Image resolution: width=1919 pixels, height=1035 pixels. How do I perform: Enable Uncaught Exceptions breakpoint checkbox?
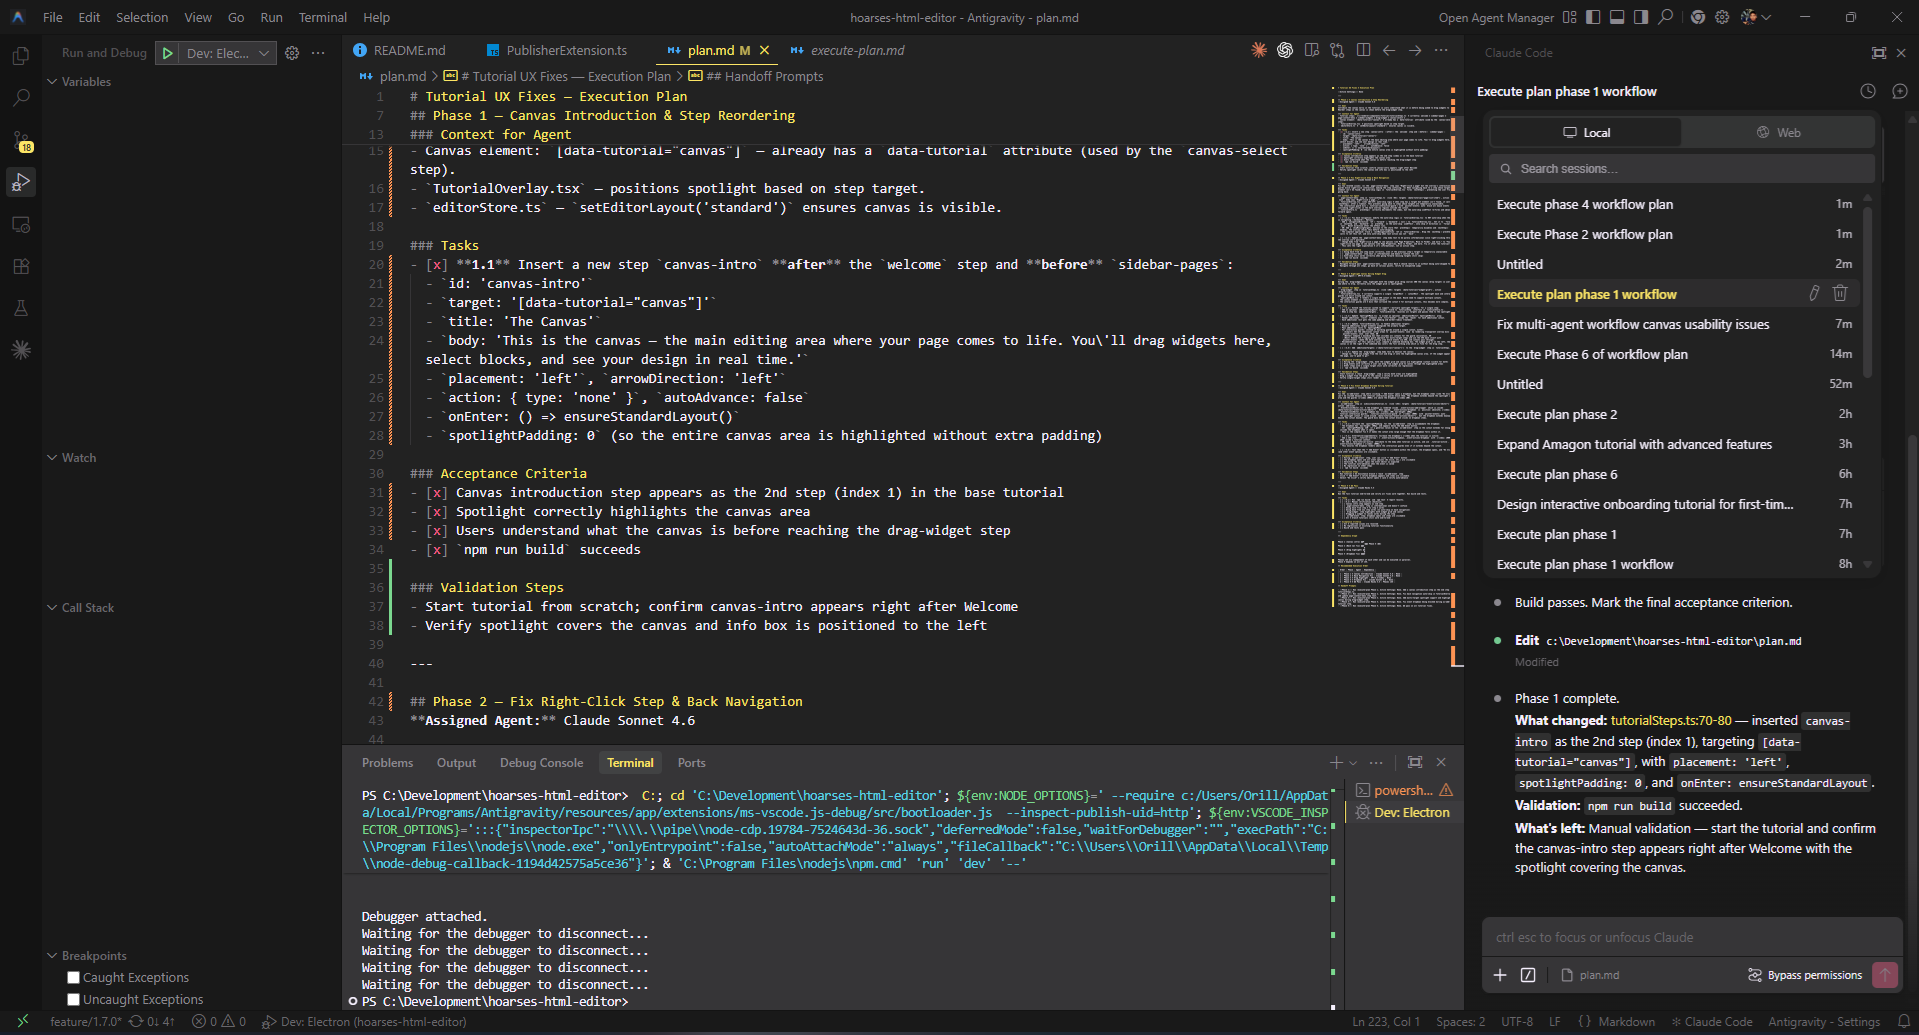point(73,1000)
